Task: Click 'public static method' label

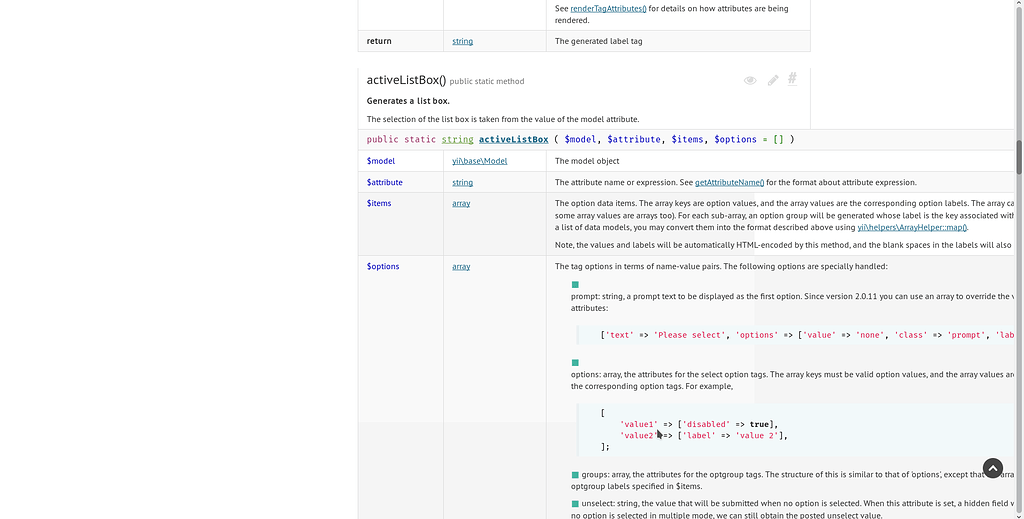Action: (487, 82)
